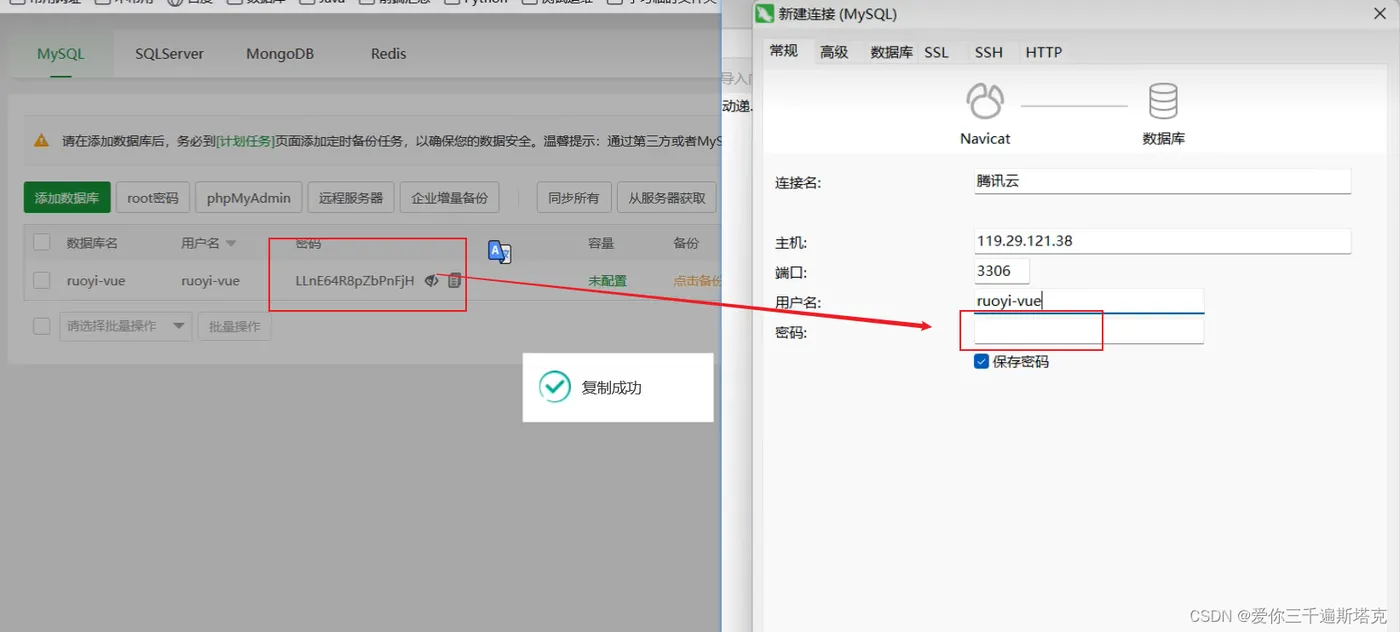Viewport: 1400px width, 632px height.
Task: Click the 数据库名 column header
Action: tap(92, 243)
